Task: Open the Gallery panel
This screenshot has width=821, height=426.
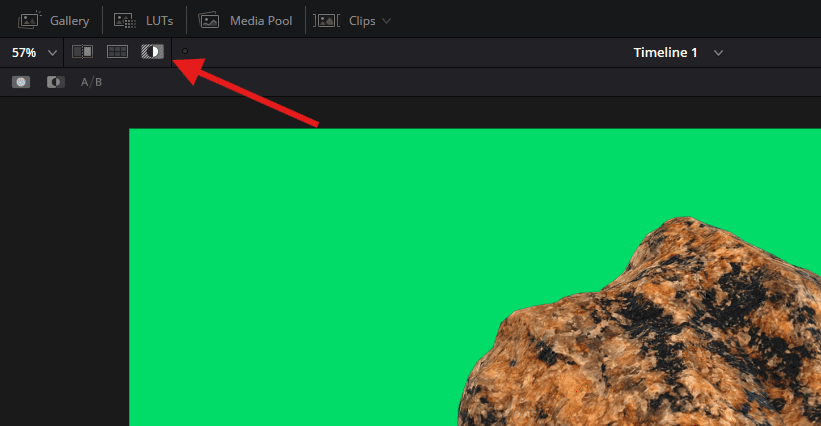Action: pyautogui.click(x=53, y=21)
